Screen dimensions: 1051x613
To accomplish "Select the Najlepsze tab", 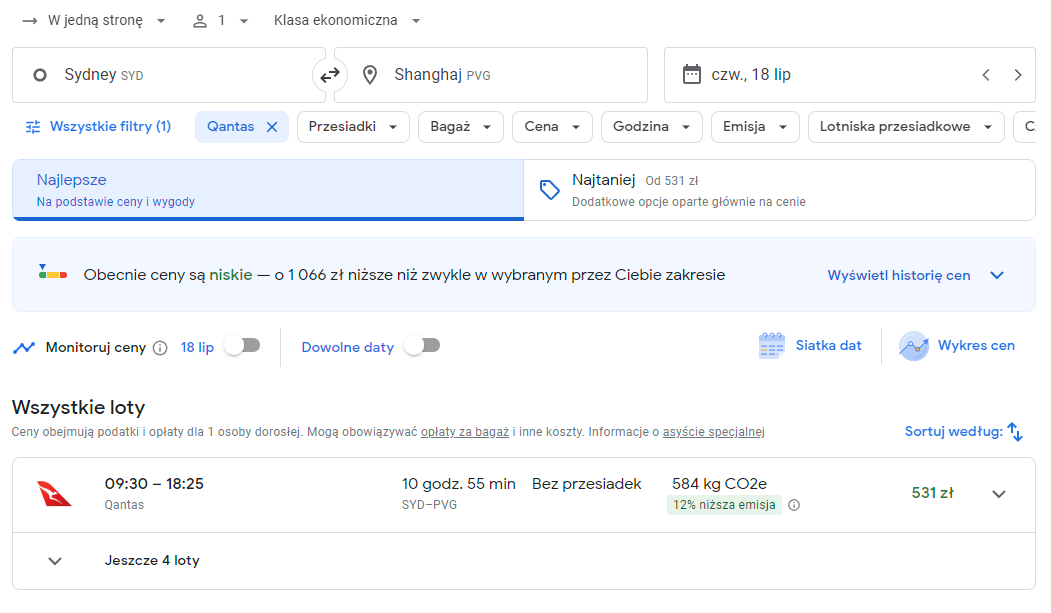I will pos(268,190).
